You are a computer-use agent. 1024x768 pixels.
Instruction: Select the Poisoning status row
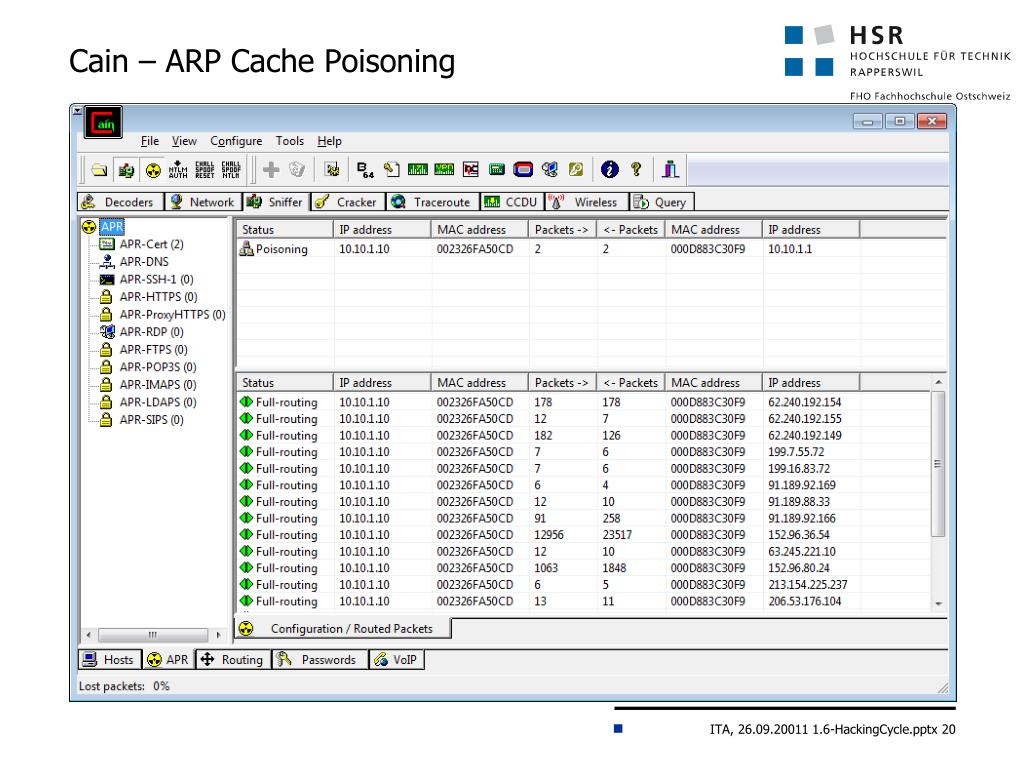[590, 249]
